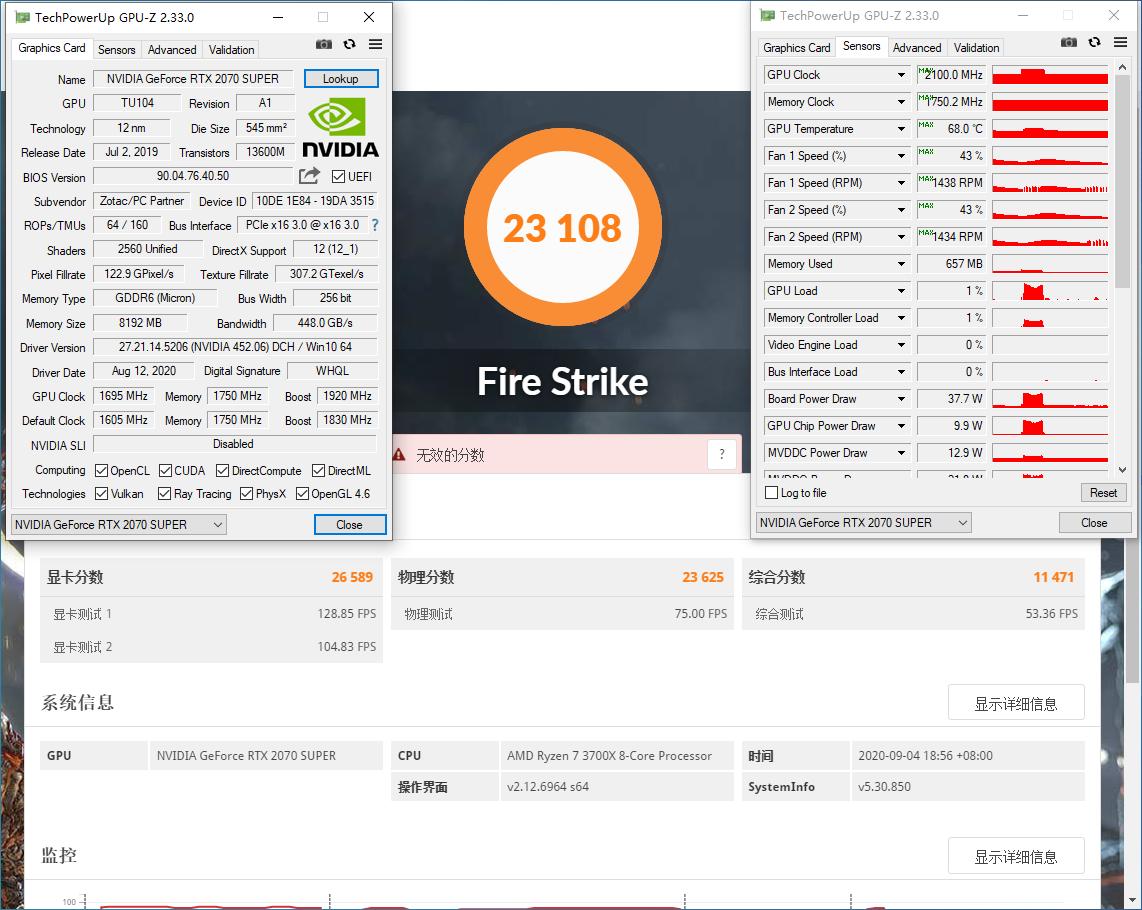Open Advanced tab in Sensors window
Screen dimensions: 1142x910
[x=917, y=47]
